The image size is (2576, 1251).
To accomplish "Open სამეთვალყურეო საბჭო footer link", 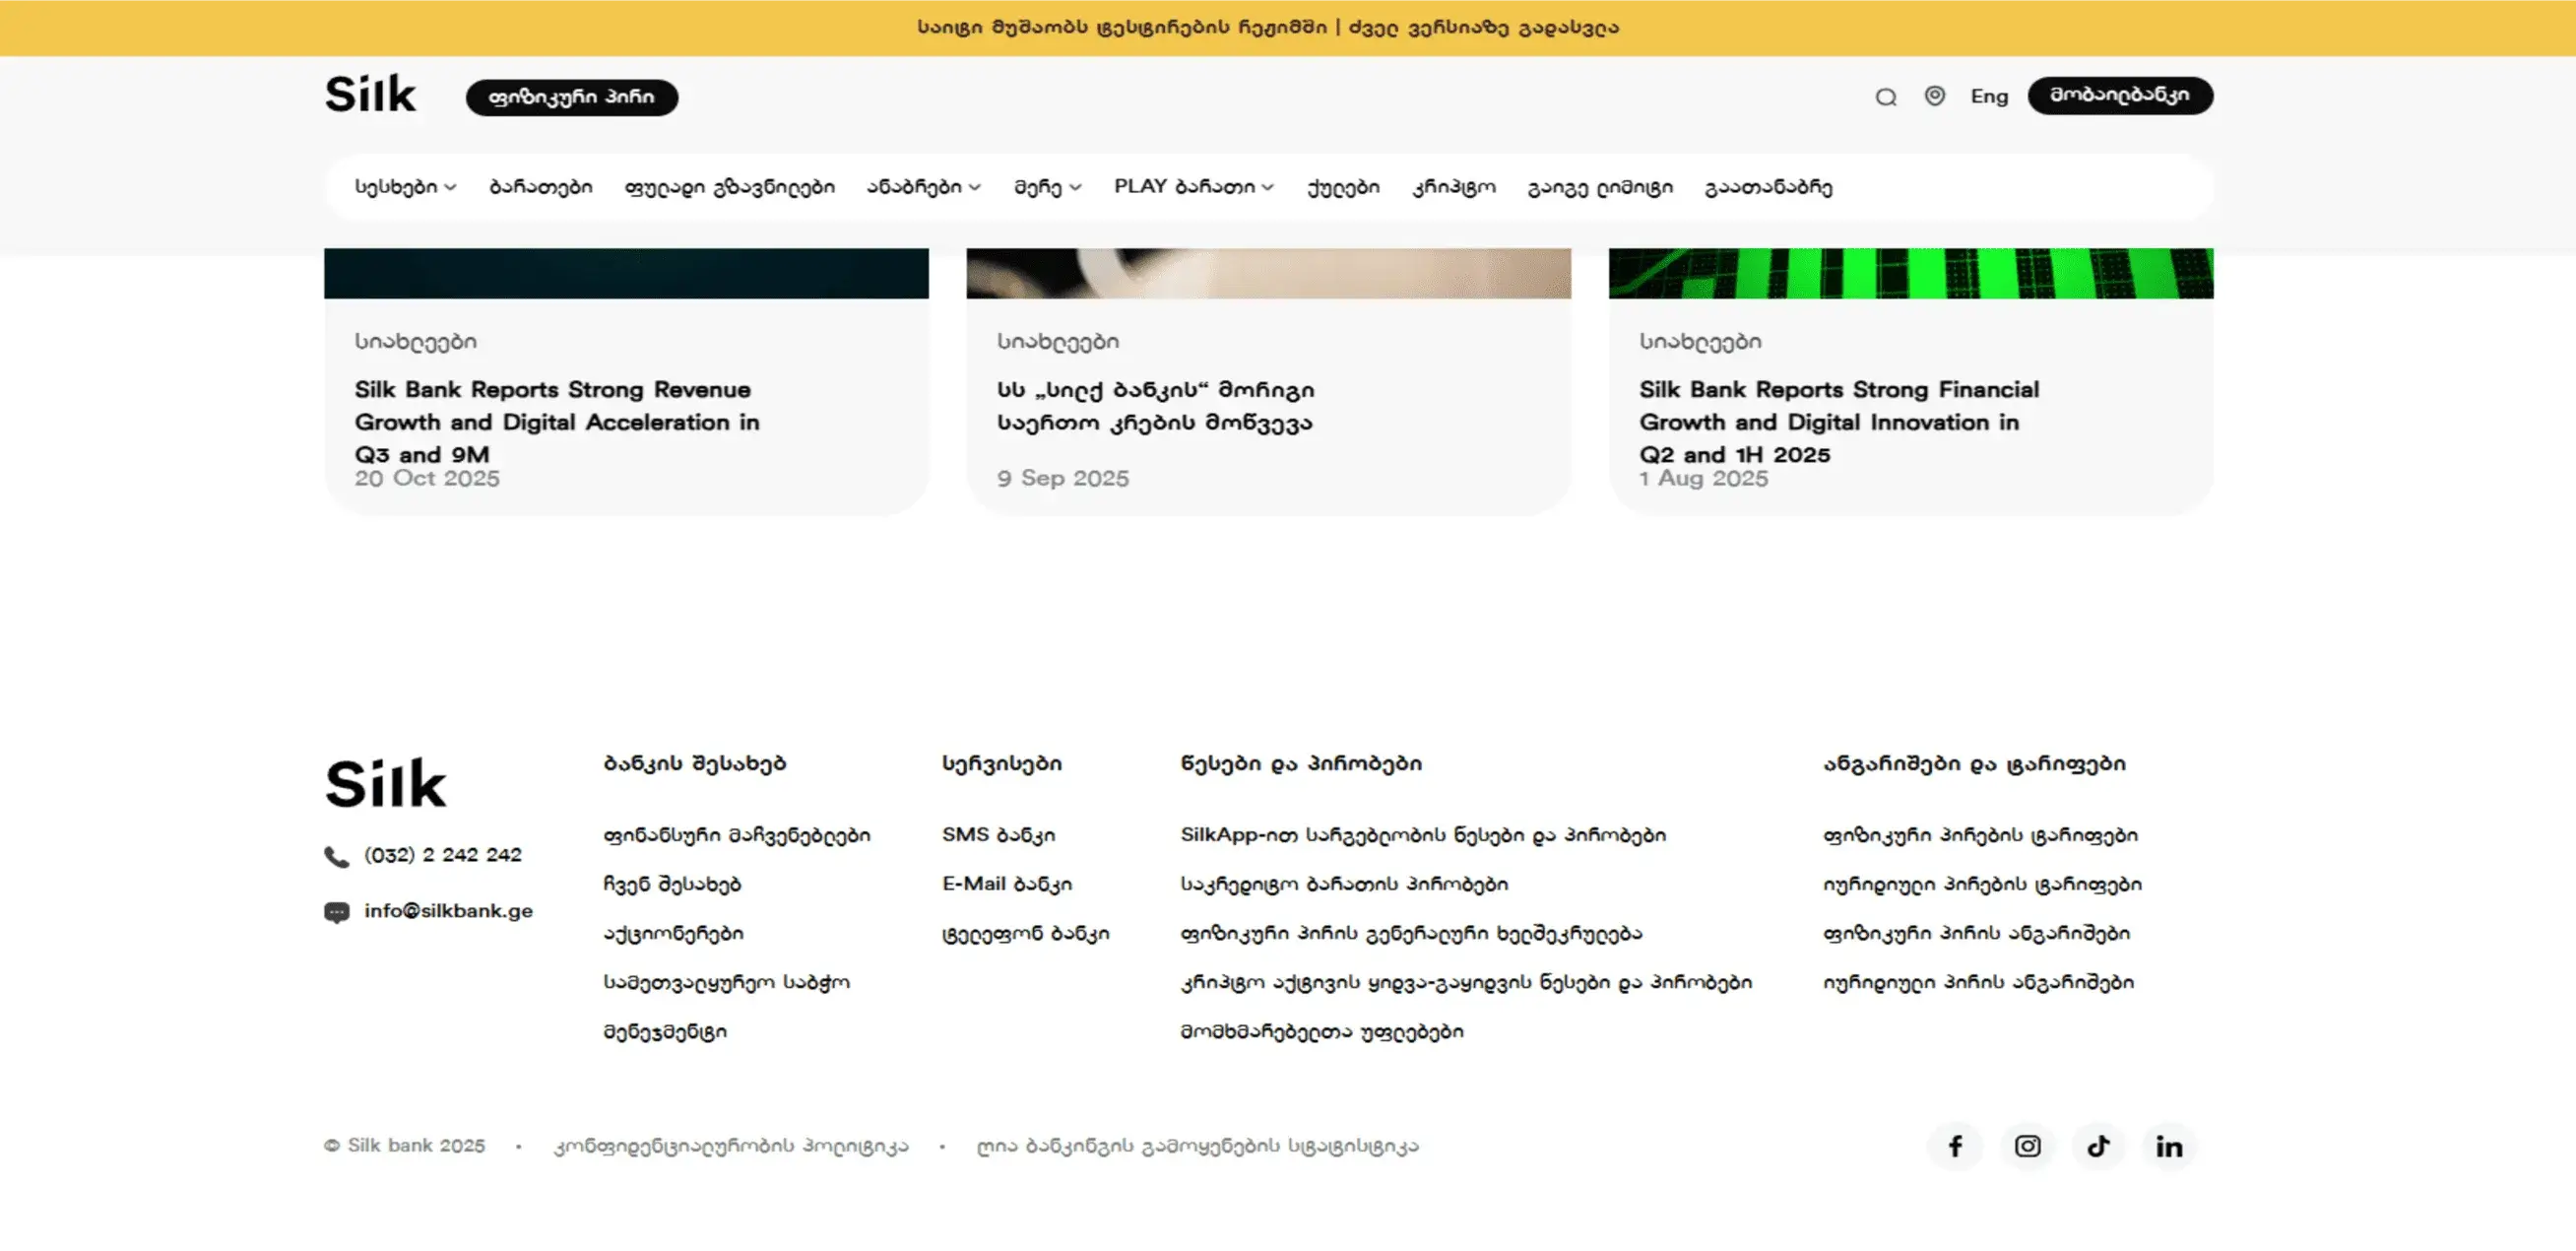I will [x=726, y=982].
